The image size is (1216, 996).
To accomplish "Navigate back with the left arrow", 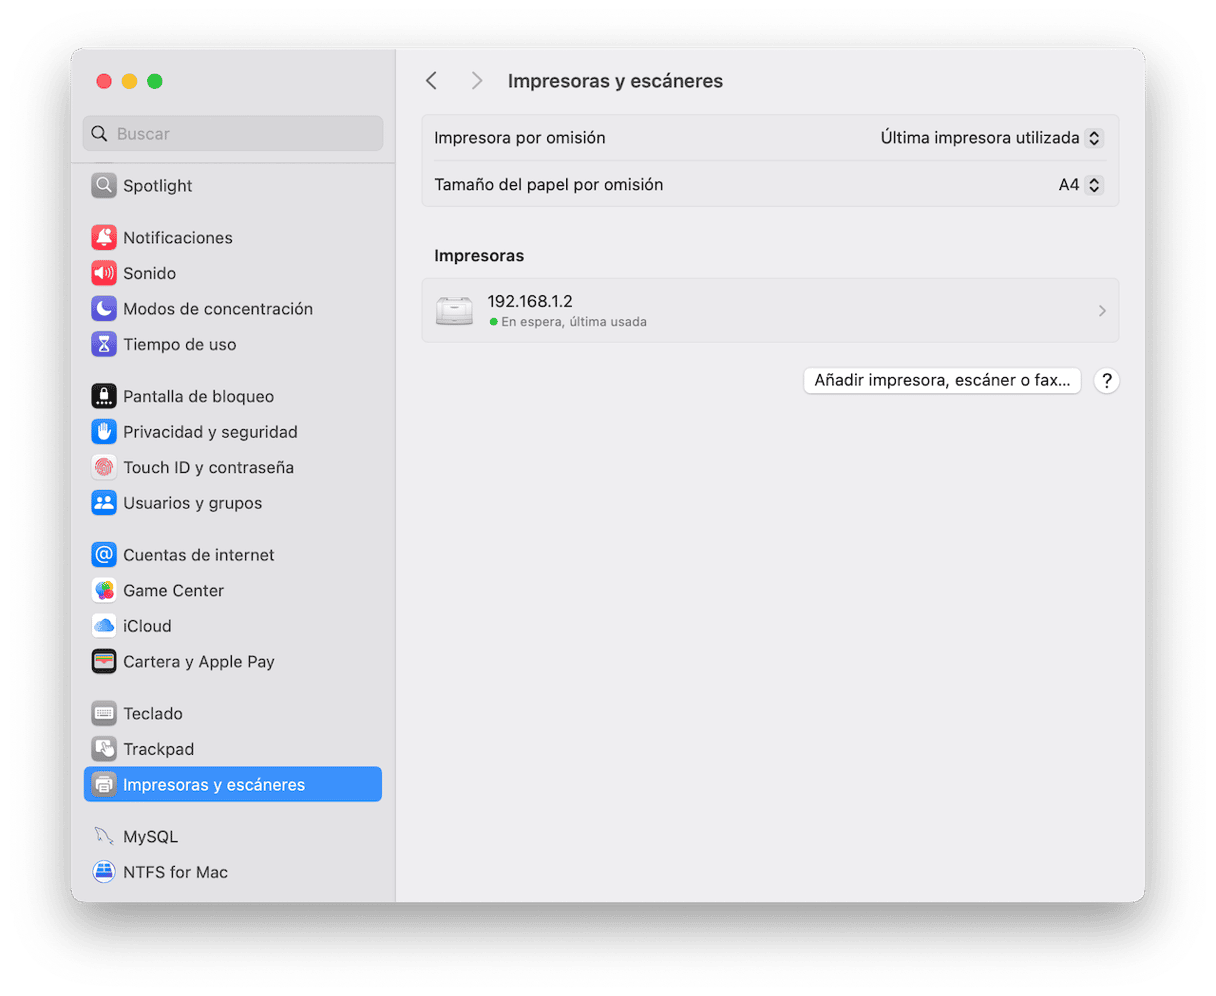I will 432,81.
